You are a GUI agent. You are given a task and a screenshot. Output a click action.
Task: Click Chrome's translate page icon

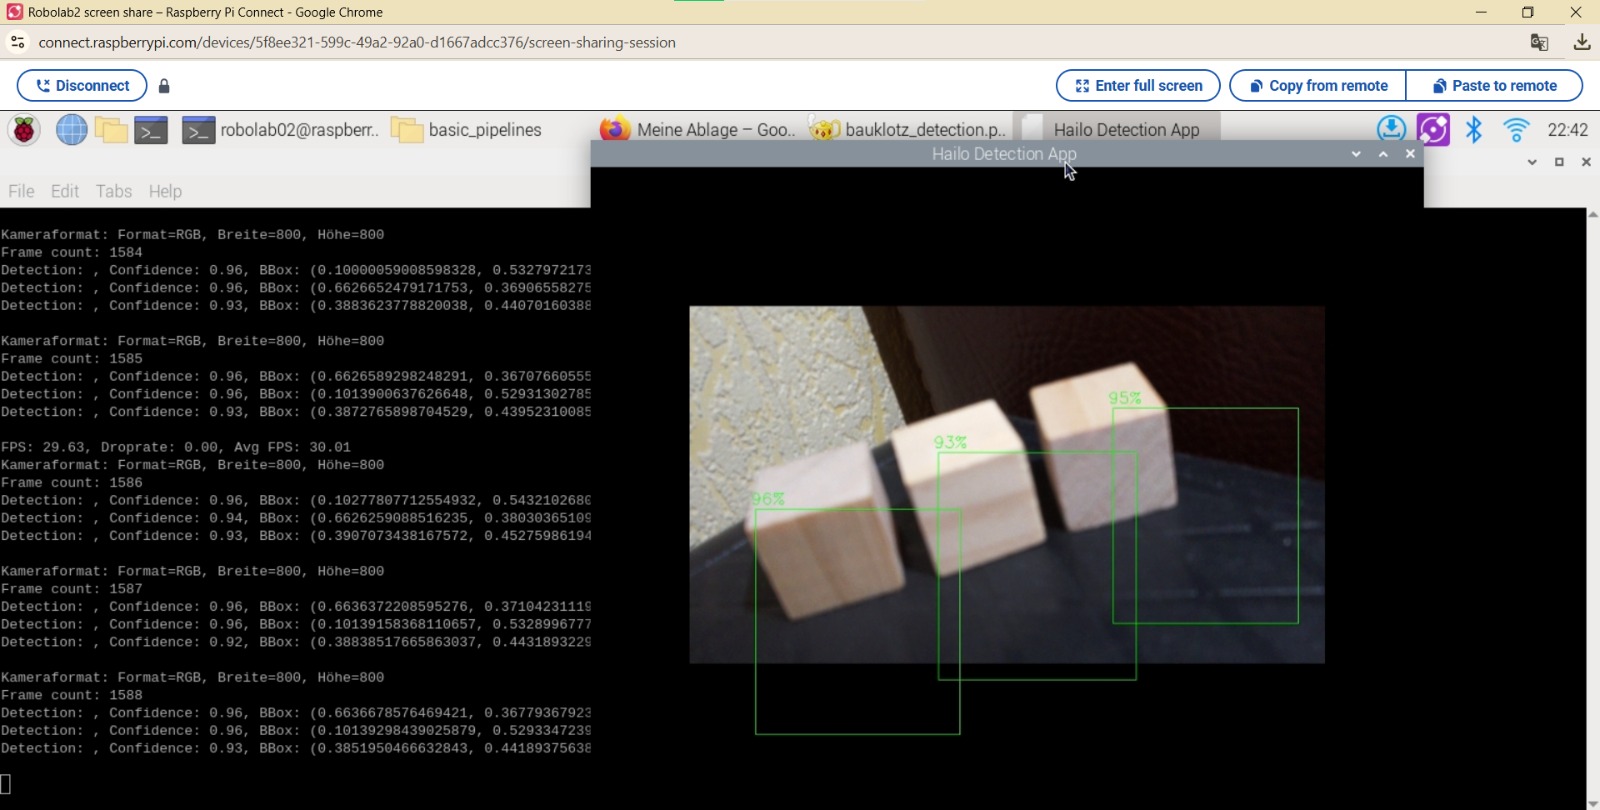point(1539,42)
